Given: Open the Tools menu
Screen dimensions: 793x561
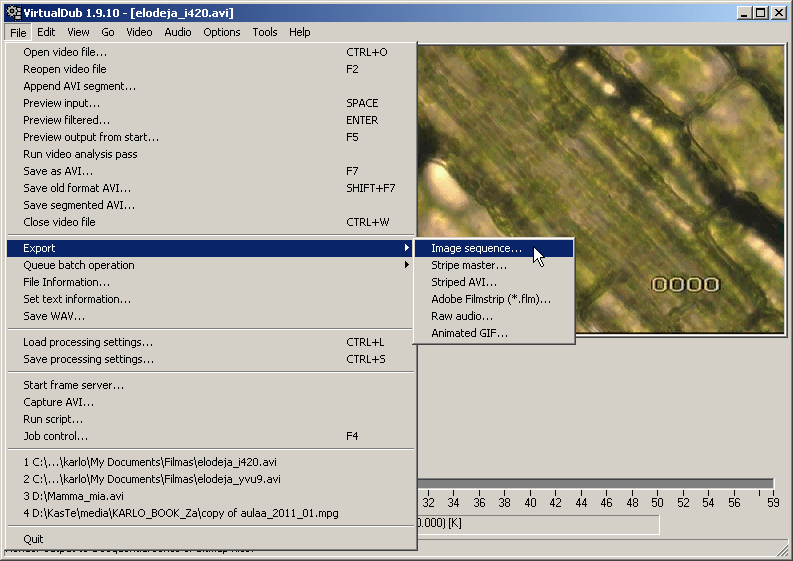Looking at the screenshot, I should point(265,32).
